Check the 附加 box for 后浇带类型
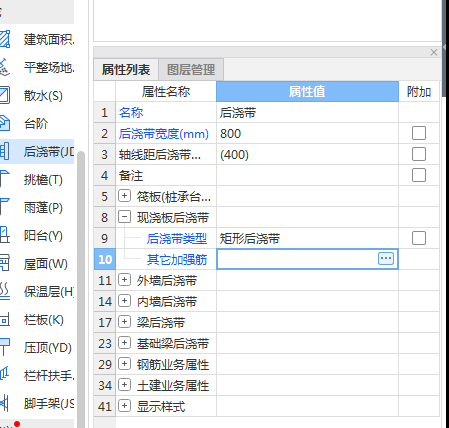Screen dimensions: 449x428 point(419,238)
